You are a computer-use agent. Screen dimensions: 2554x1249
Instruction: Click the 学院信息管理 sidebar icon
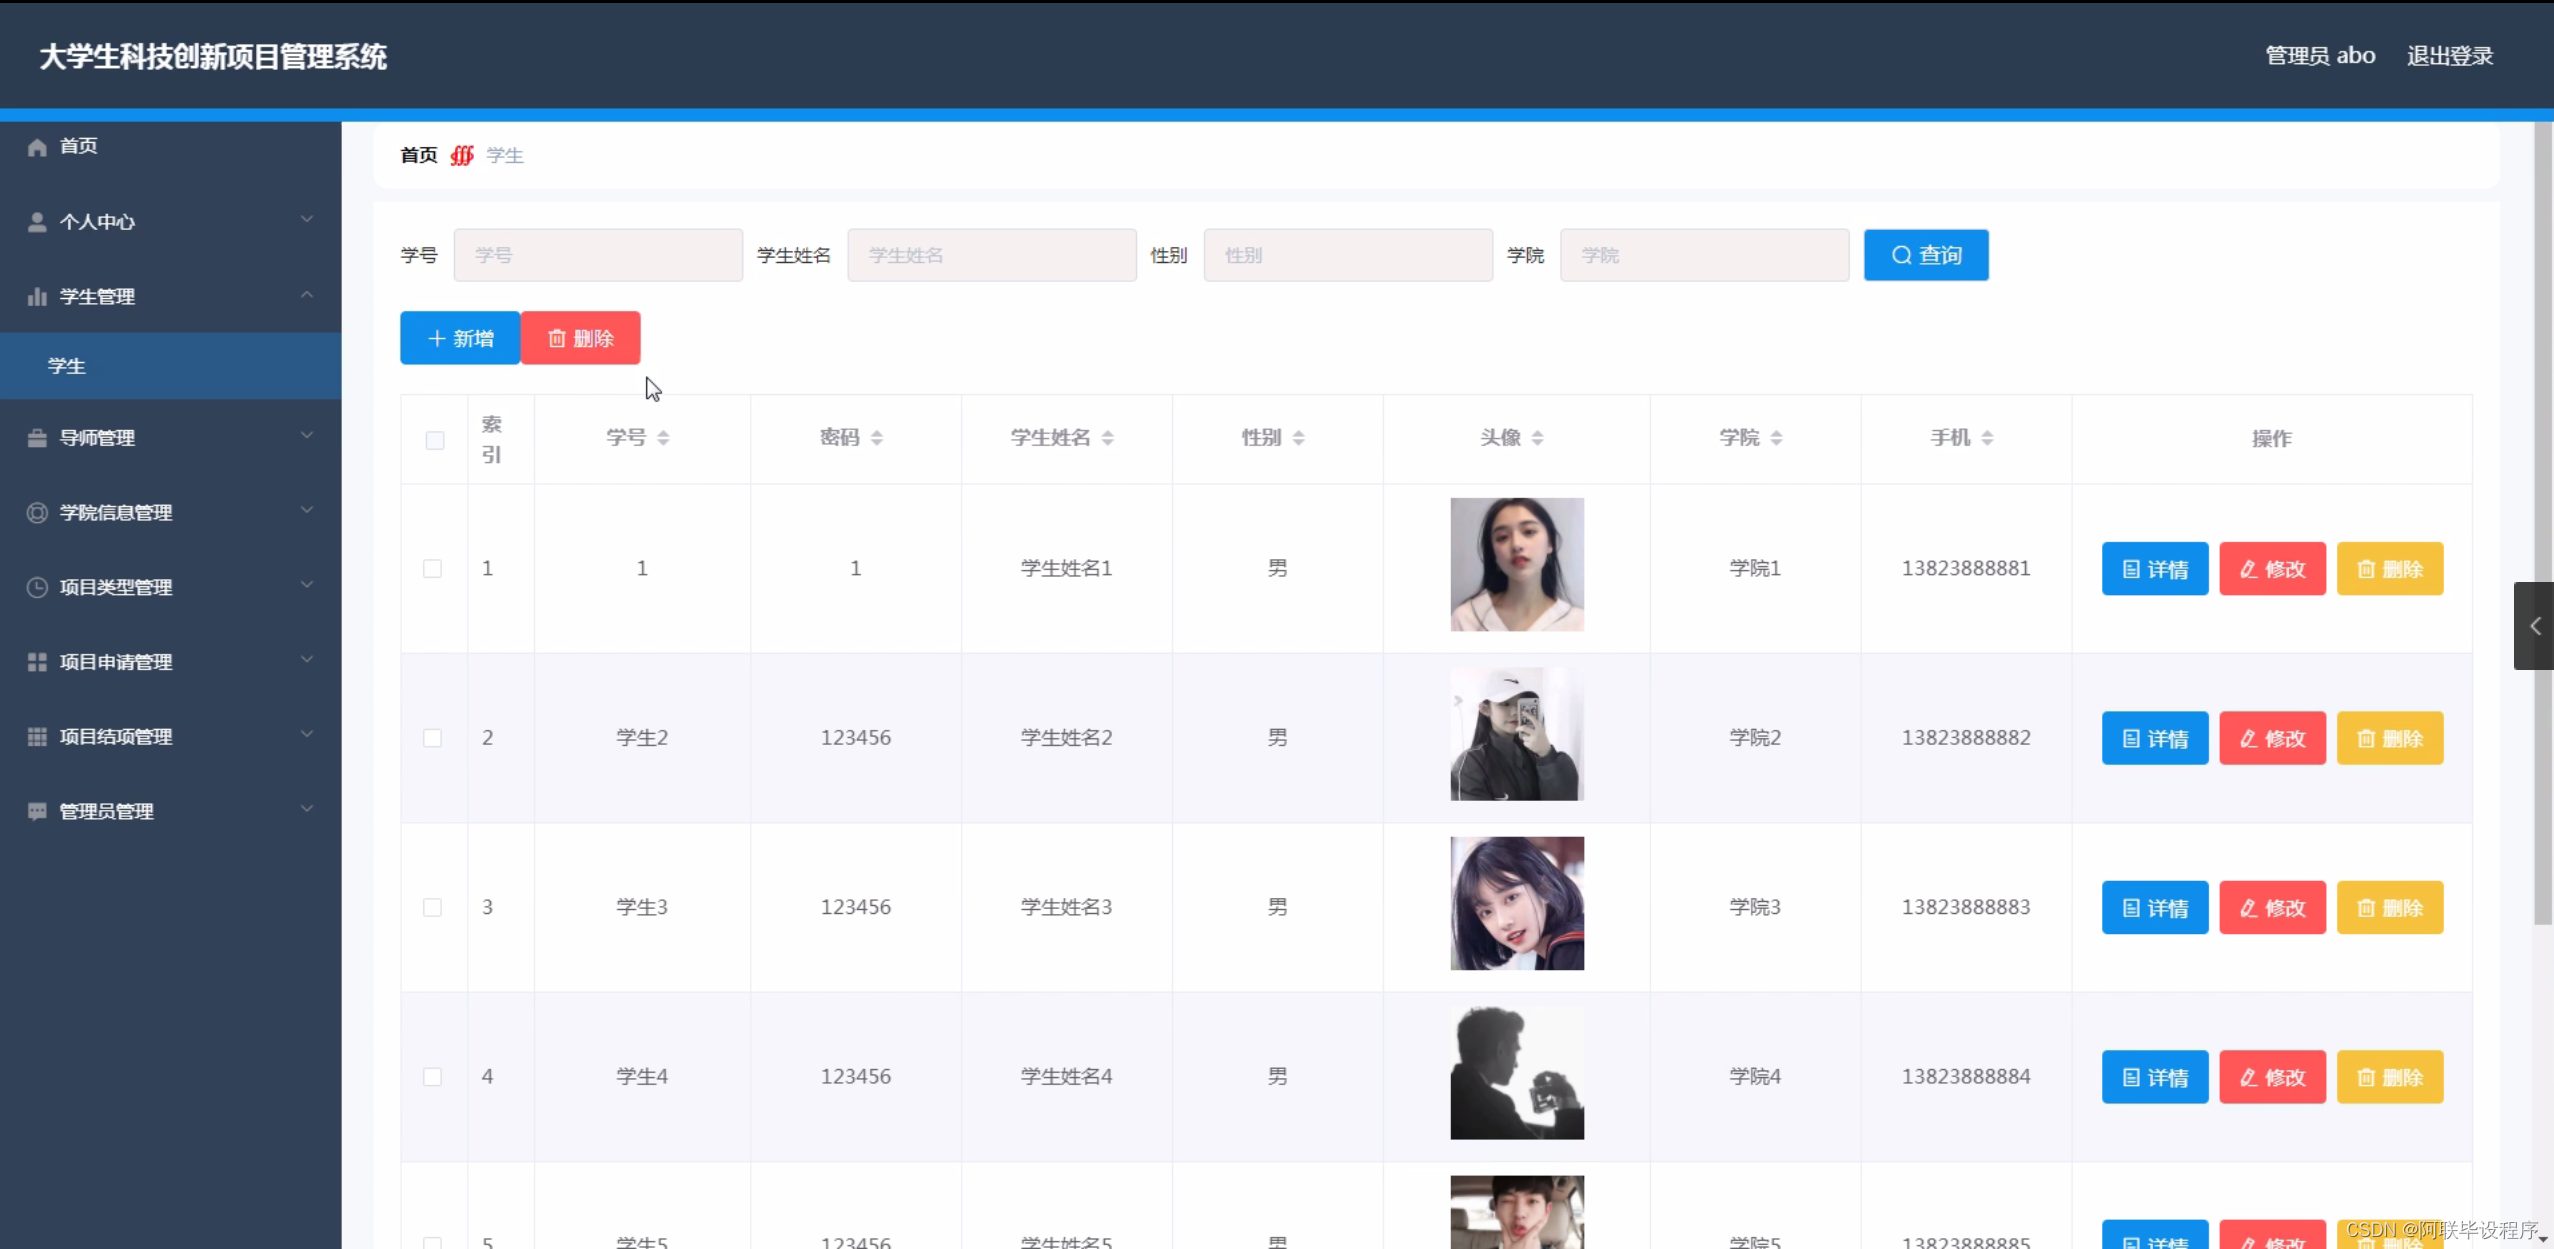(37, 513)
